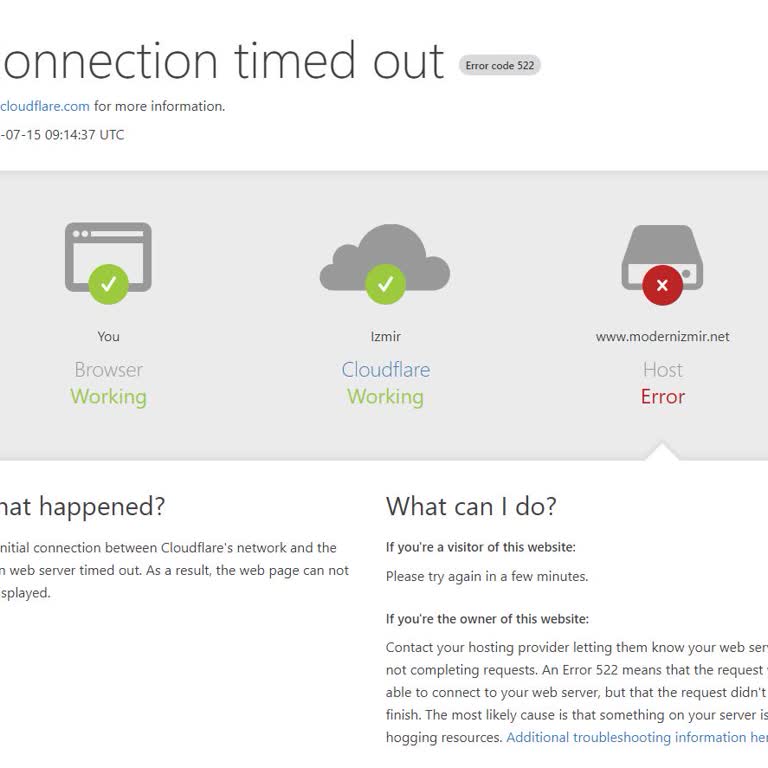
Task: Click the Izmir location label
Action: click(385, 337)
